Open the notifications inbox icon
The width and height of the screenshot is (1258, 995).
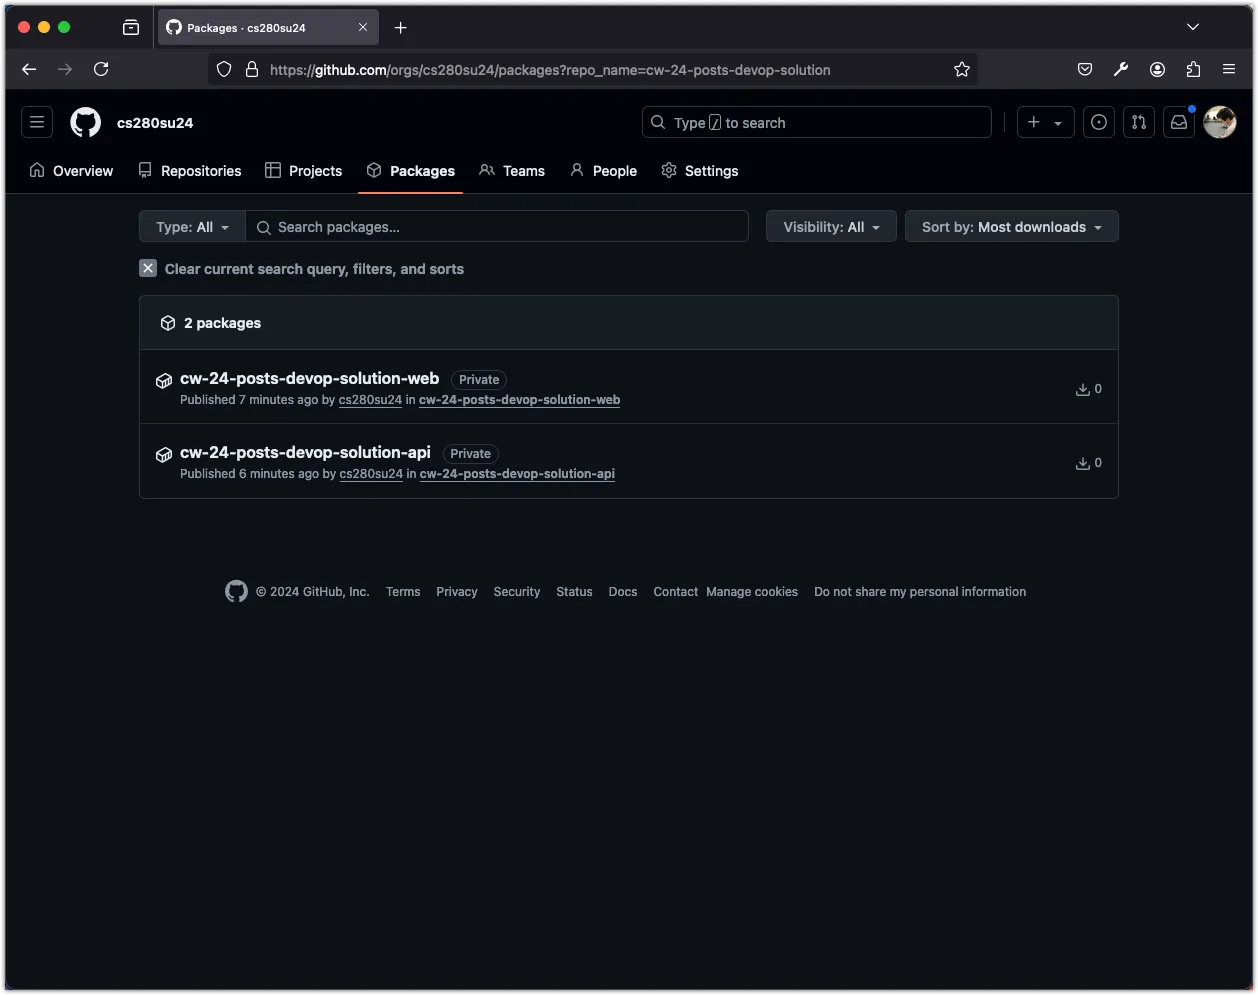[1179, 122]
